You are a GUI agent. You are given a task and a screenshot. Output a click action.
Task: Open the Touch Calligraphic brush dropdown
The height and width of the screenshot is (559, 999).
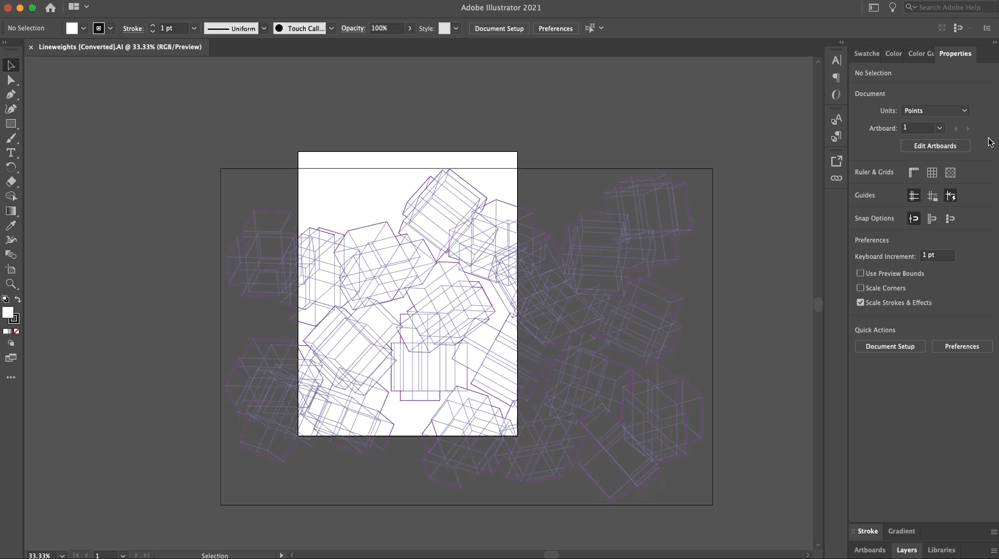coord(331,29)
